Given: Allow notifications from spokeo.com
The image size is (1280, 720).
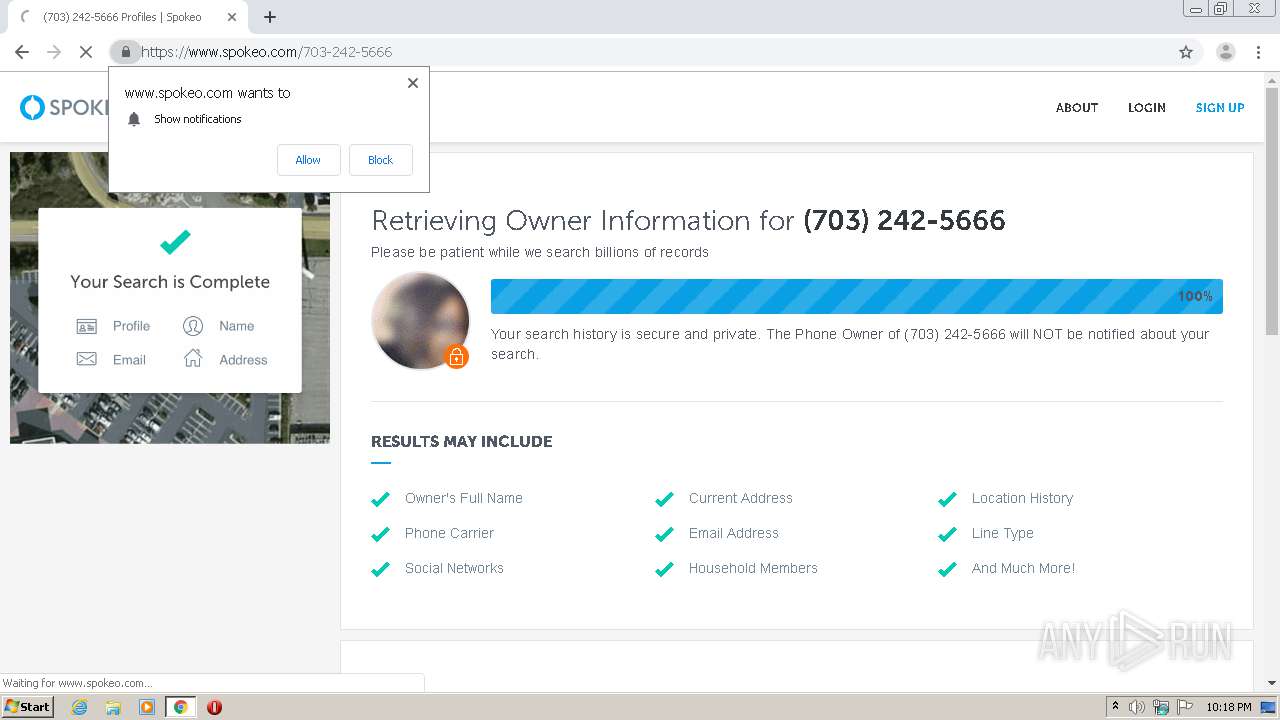Looking at the screenshot, I should [308, 160].
